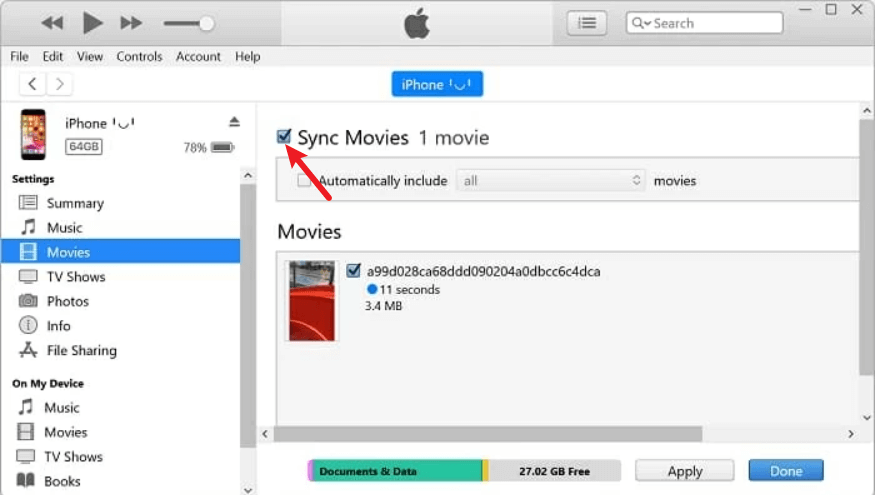Go forward with the right chevron
The width and height of the screenshot is (875, 495).
click(59, 84)
